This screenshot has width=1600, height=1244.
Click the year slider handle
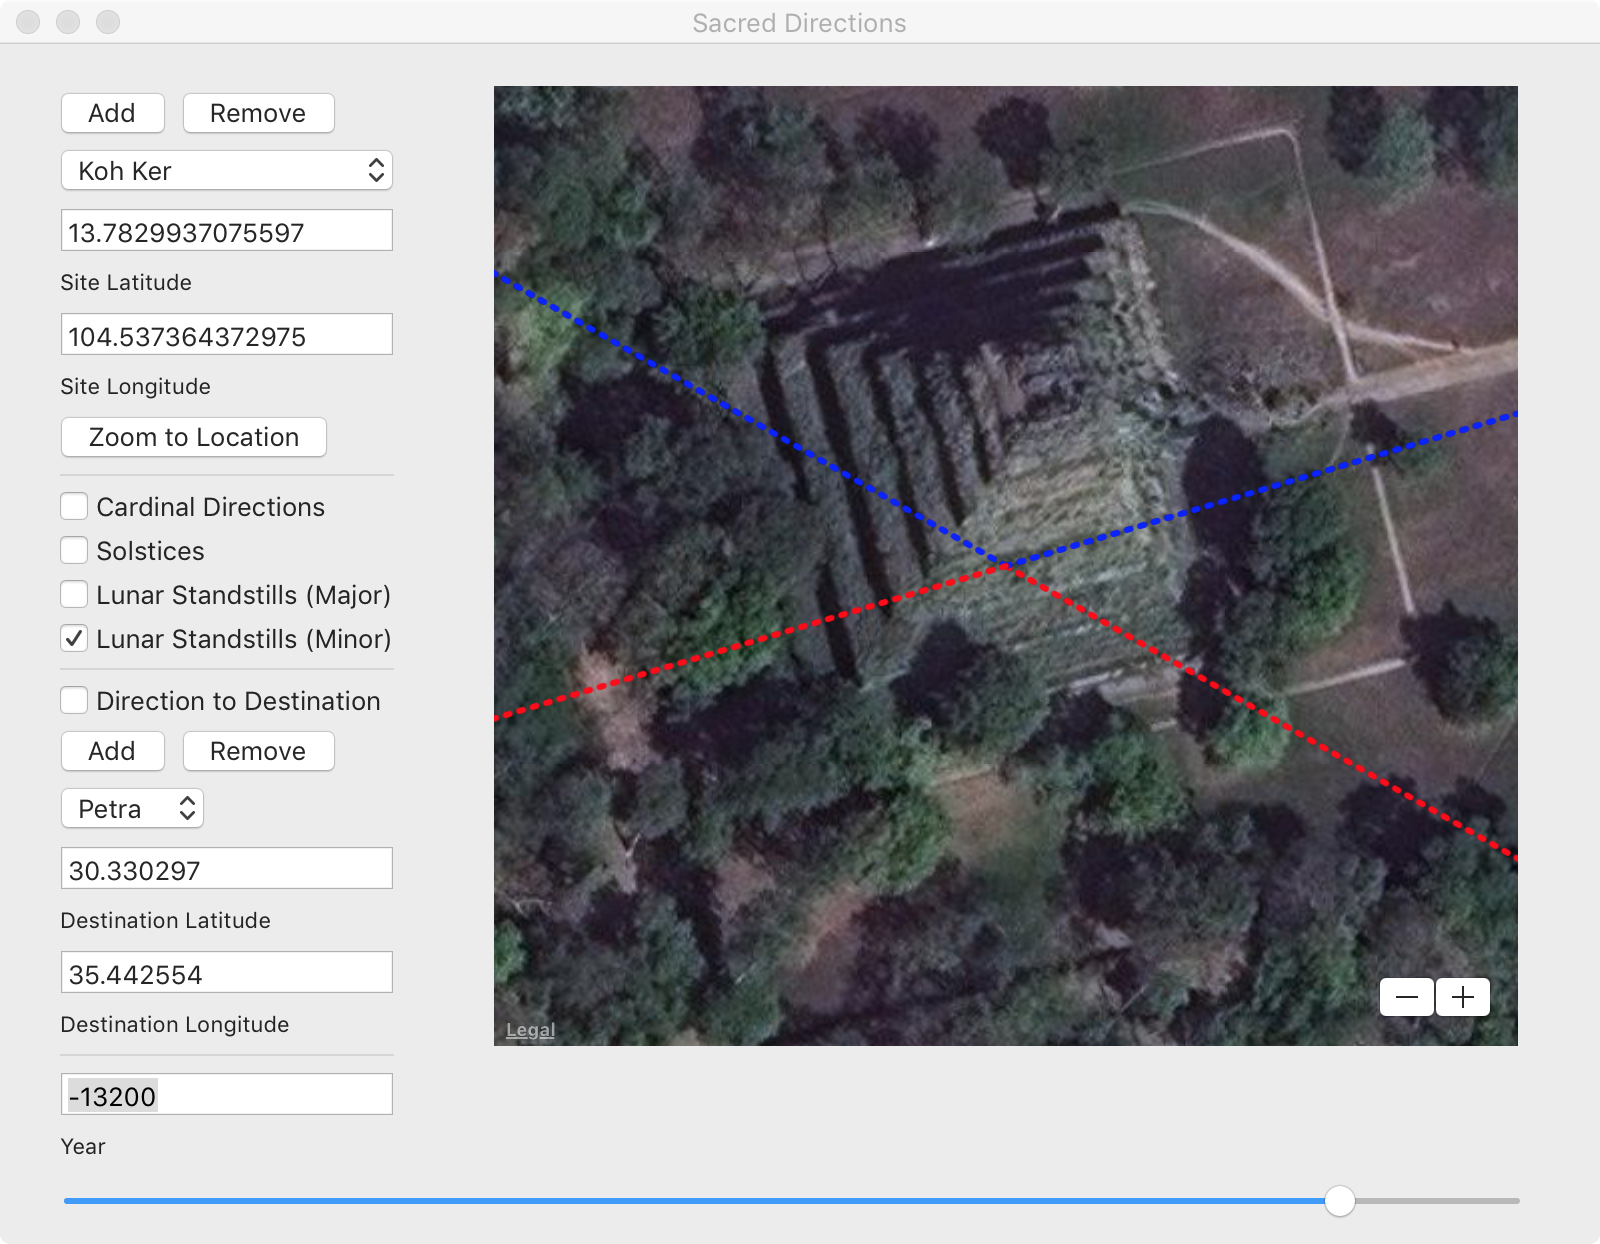[1340, 1200]
